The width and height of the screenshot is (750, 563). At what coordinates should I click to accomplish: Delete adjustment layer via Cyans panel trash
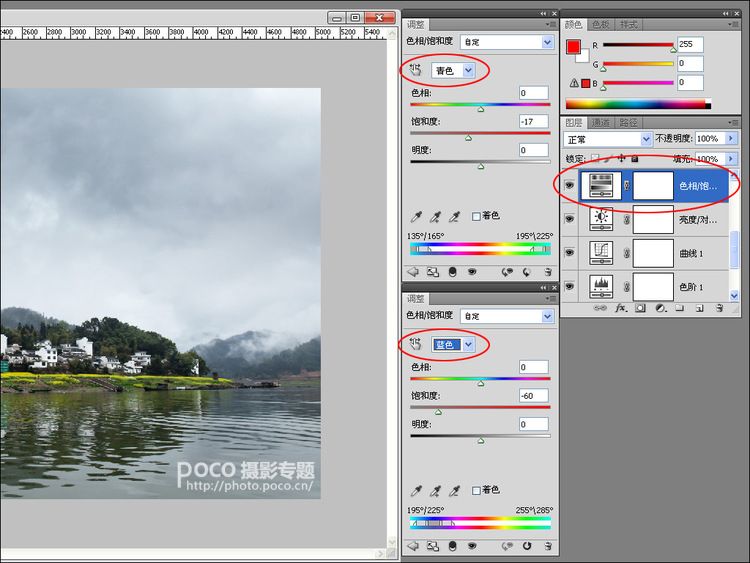(548, 272)
